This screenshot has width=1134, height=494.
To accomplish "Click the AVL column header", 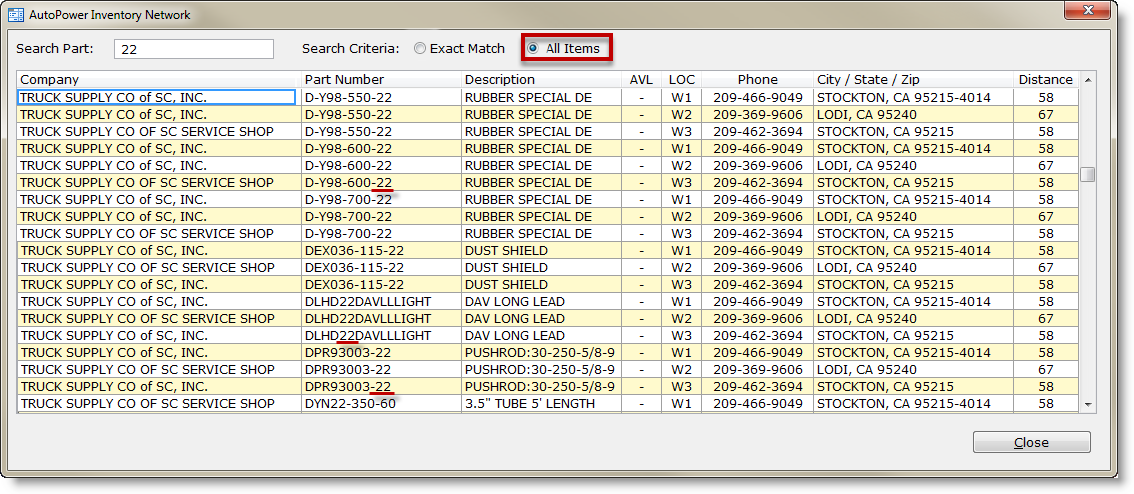I will tap(641, 80).
